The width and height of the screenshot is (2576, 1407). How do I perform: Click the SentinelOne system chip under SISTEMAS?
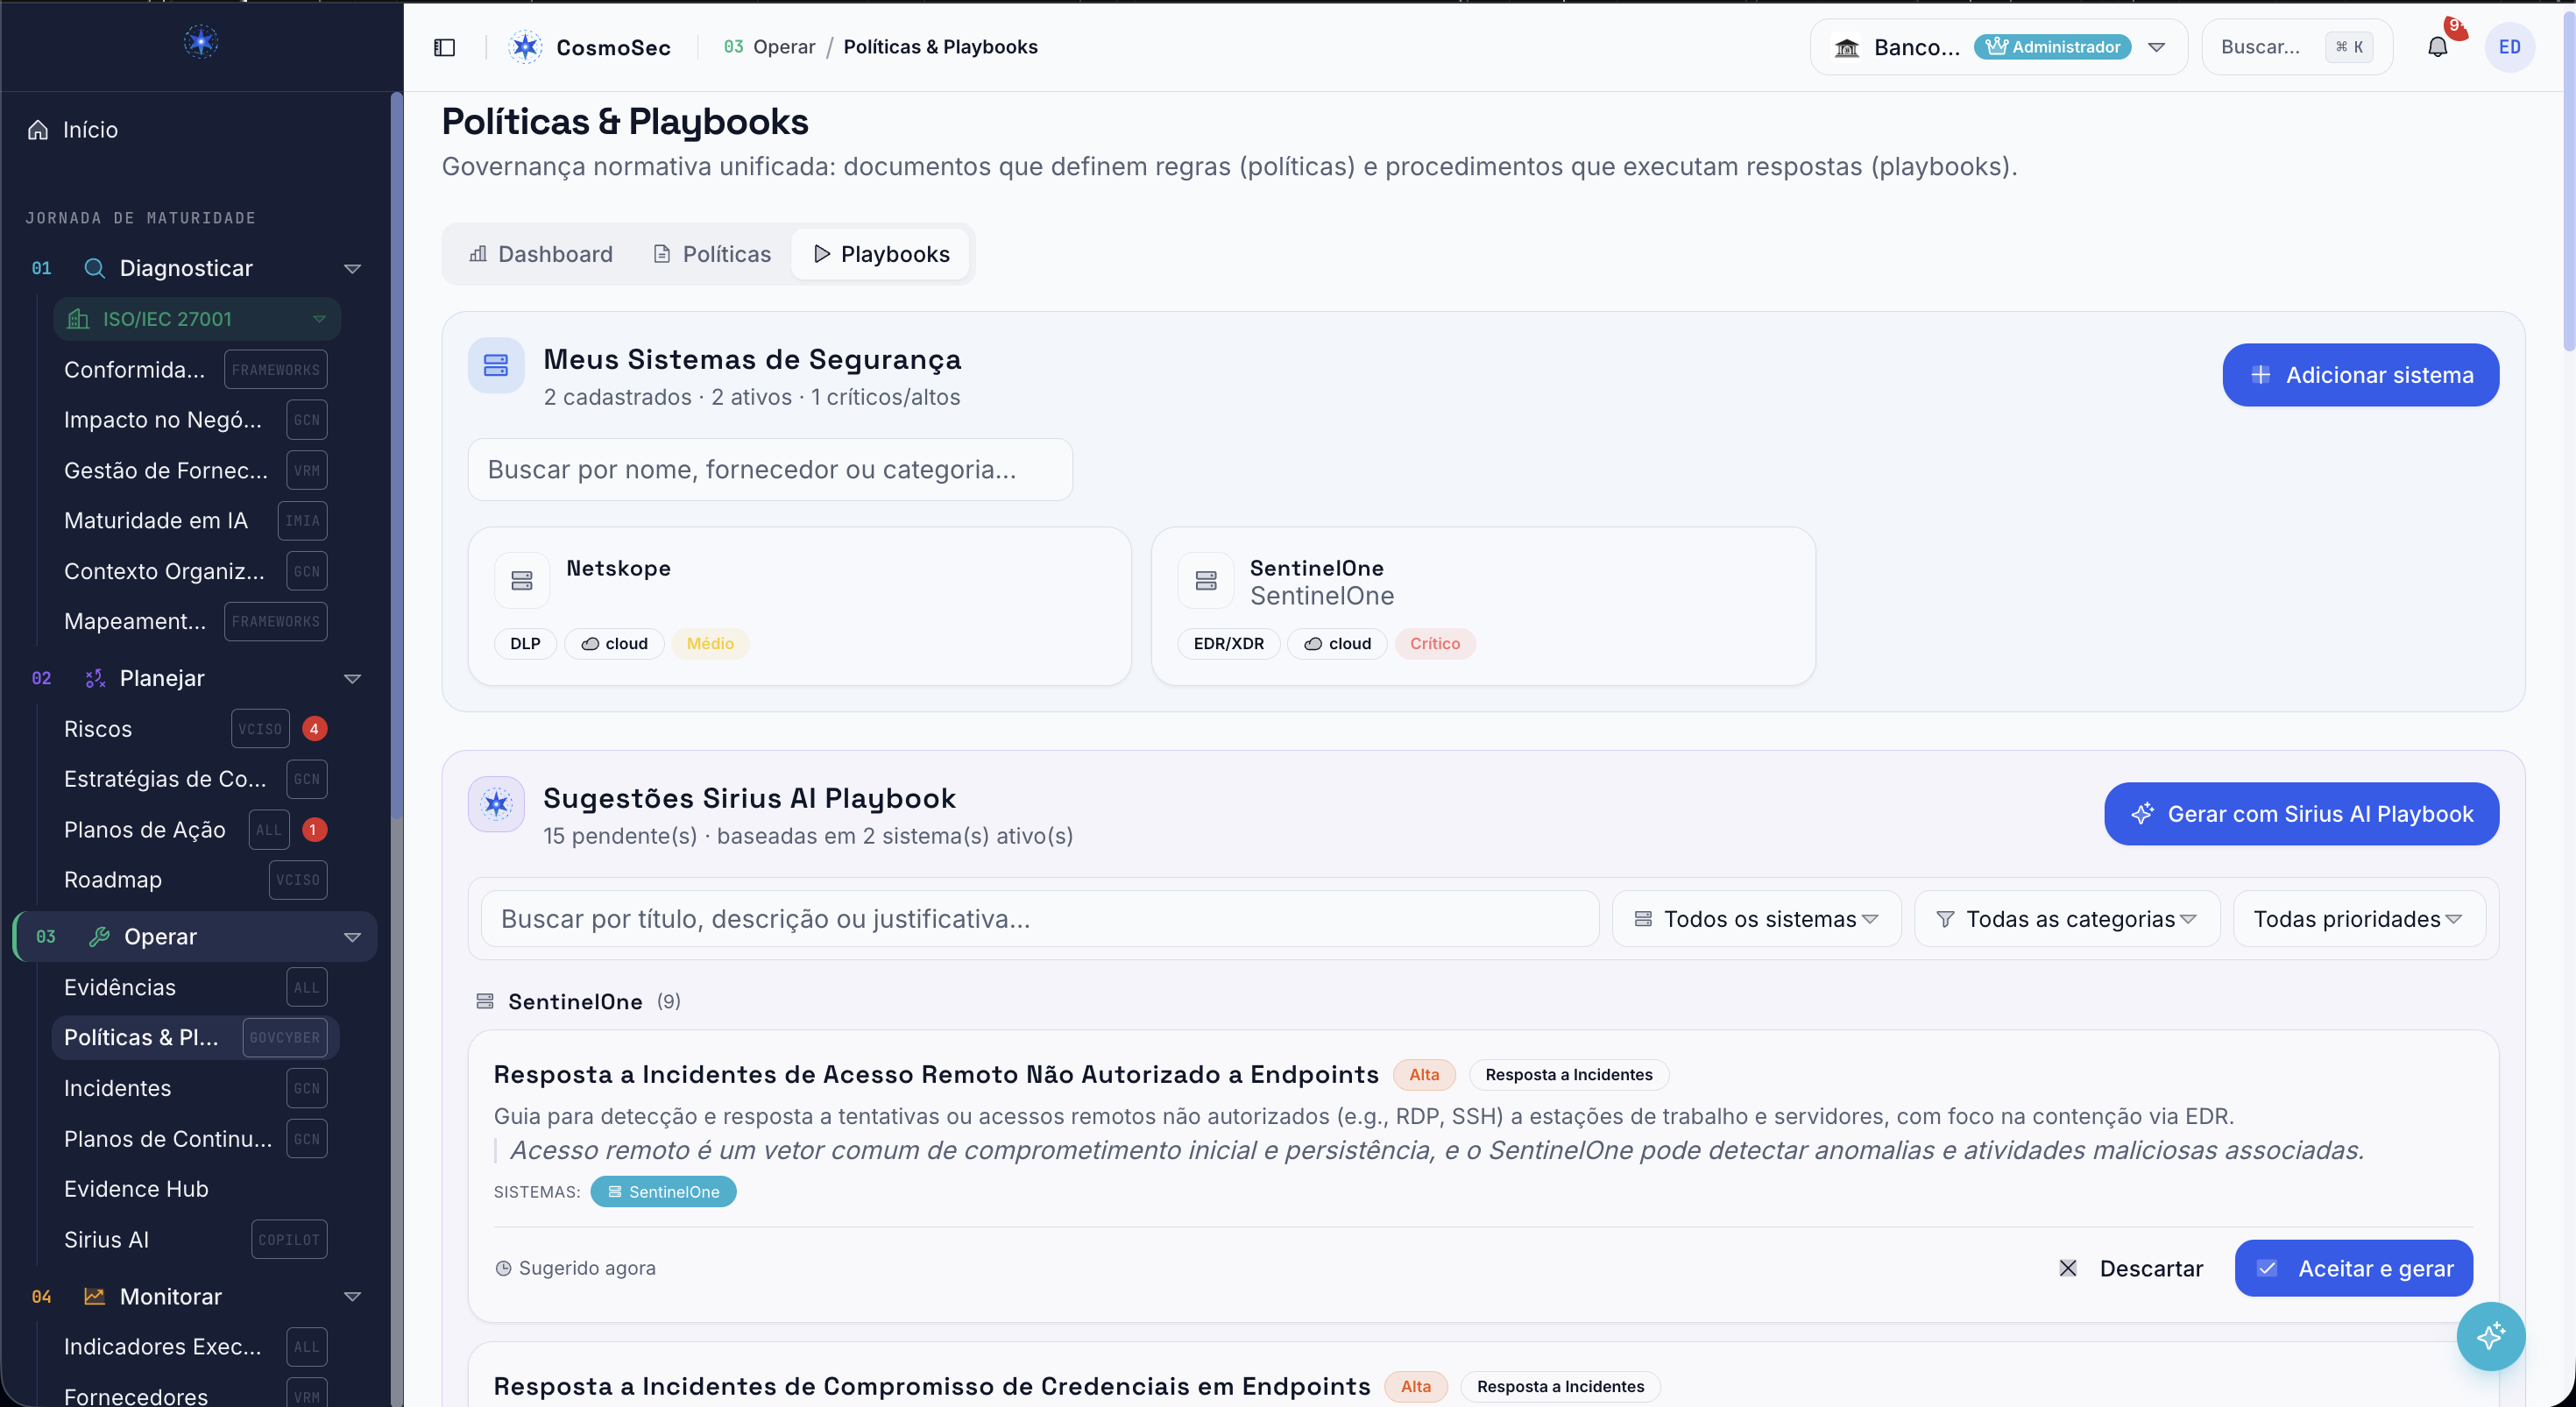tap(663, 1191)
